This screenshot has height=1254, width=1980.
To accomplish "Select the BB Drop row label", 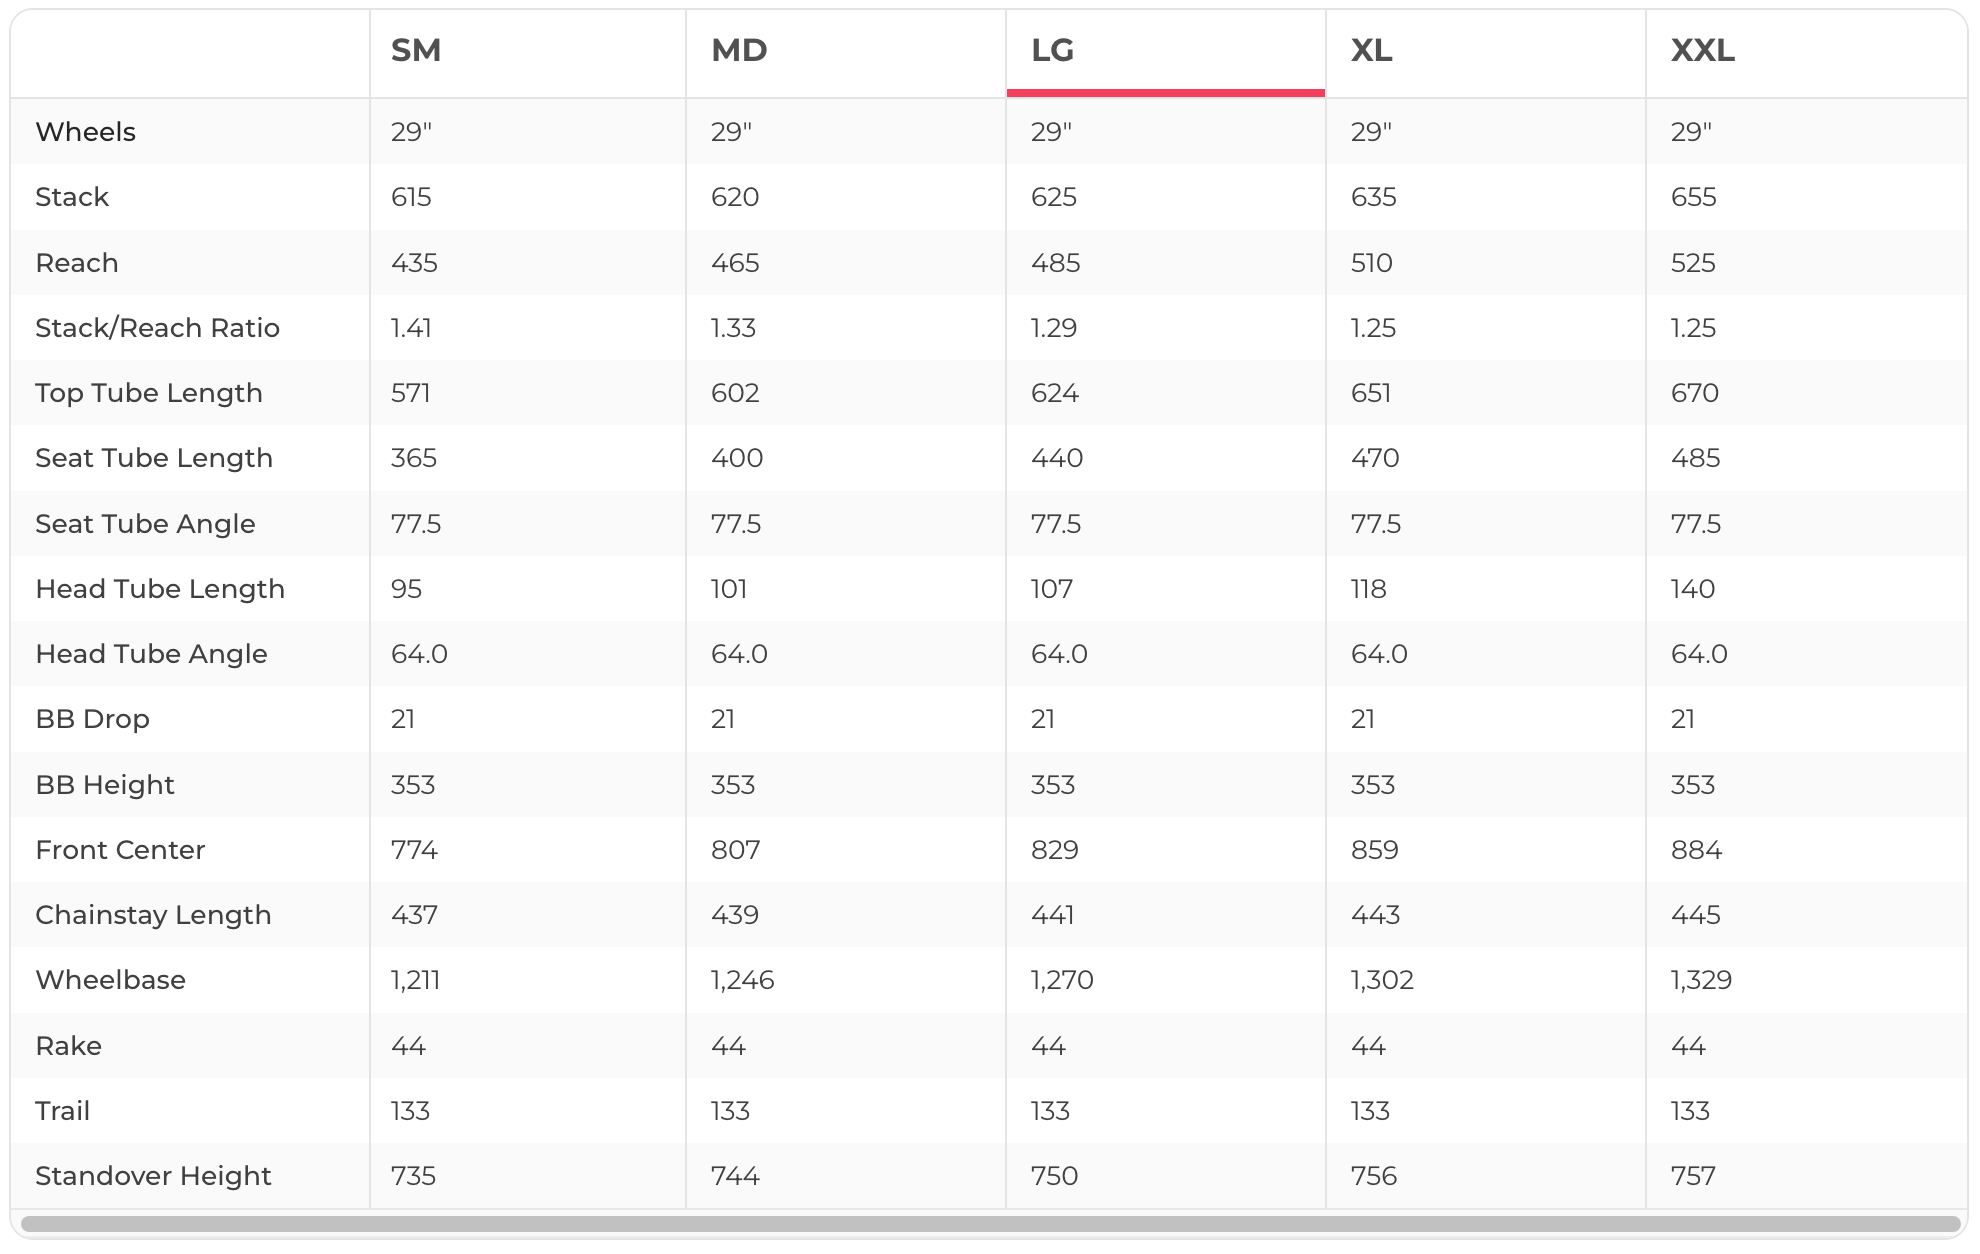I will pyautogui.click(x=93, y=719).
